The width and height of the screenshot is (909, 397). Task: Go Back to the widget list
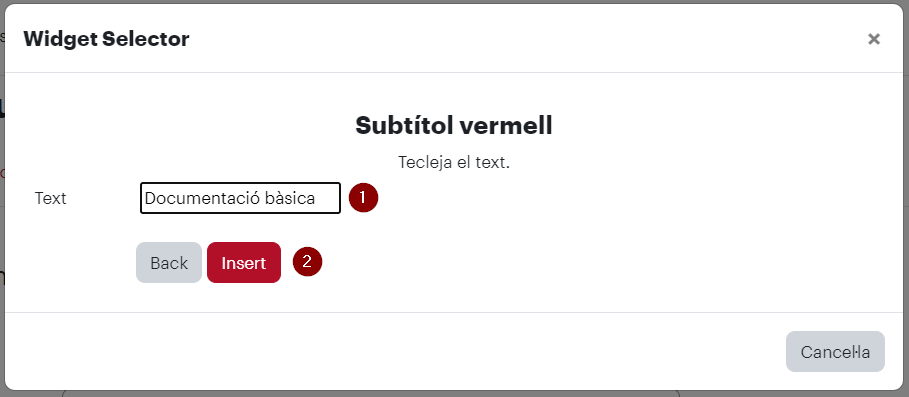169,263
